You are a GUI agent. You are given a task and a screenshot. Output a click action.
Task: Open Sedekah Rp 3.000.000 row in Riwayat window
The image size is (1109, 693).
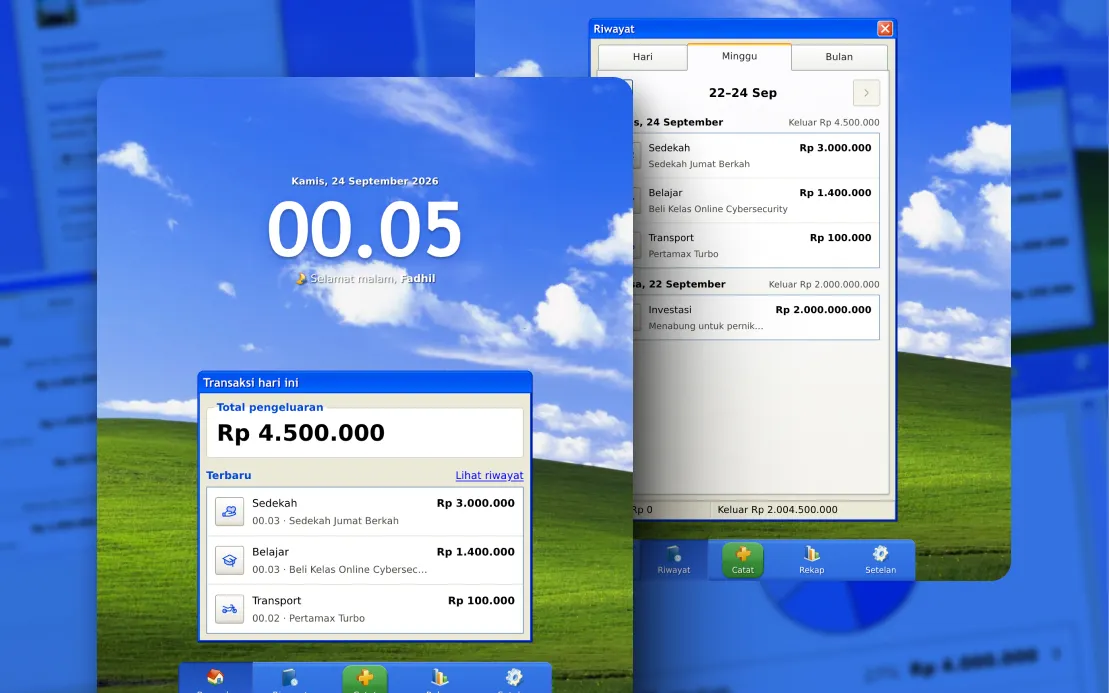tap(757, 156)
